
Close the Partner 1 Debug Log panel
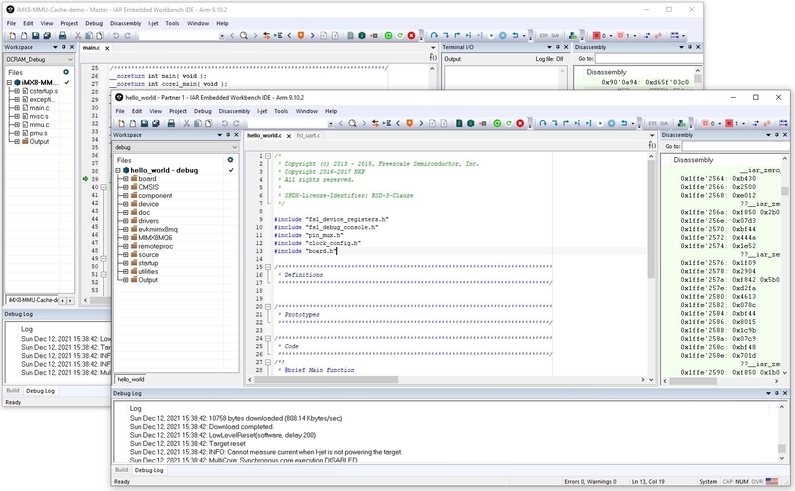tap(785, 393)
